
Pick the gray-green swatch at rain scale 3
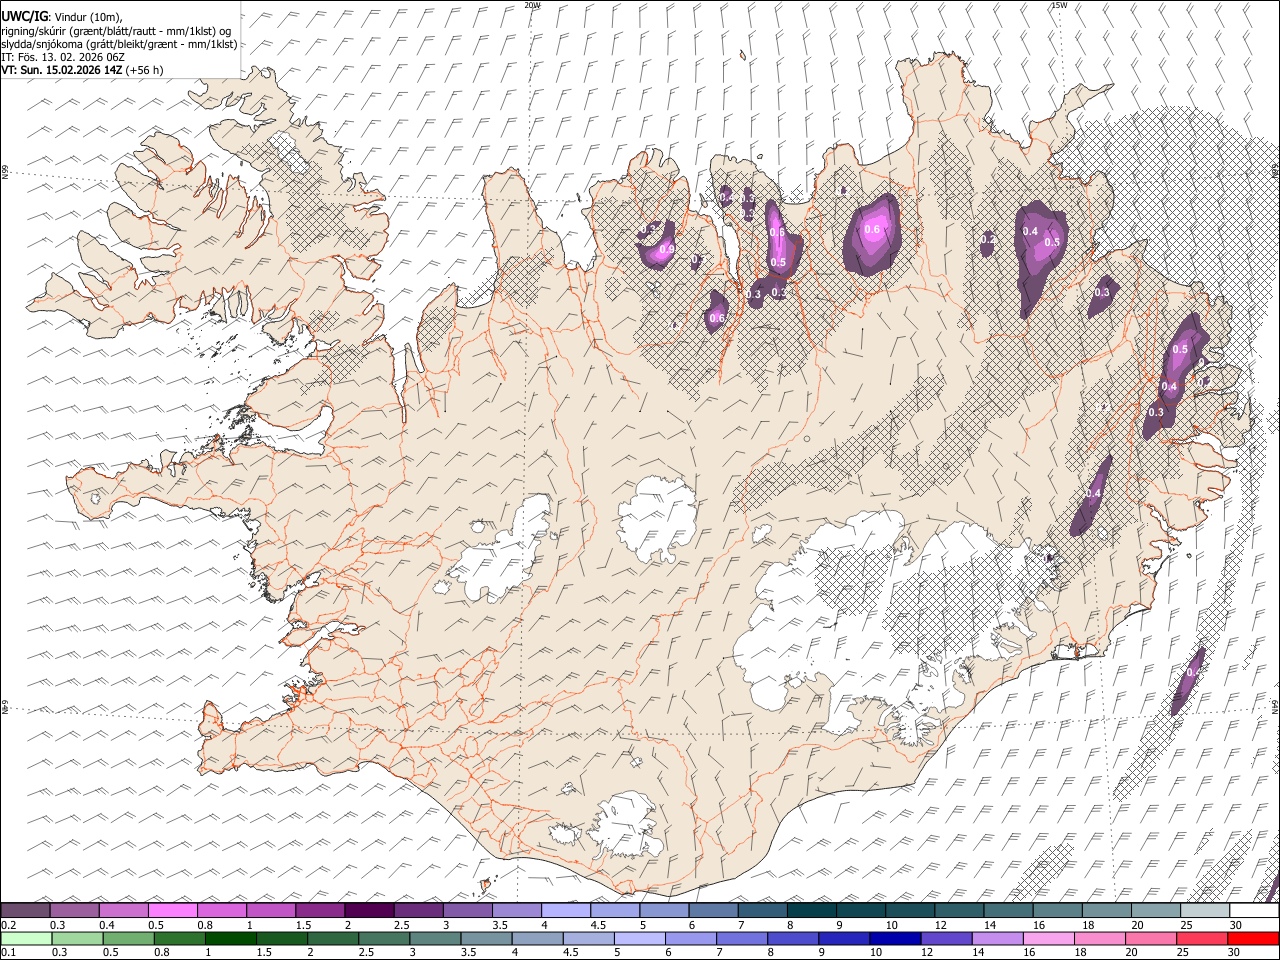coord(435,938)
